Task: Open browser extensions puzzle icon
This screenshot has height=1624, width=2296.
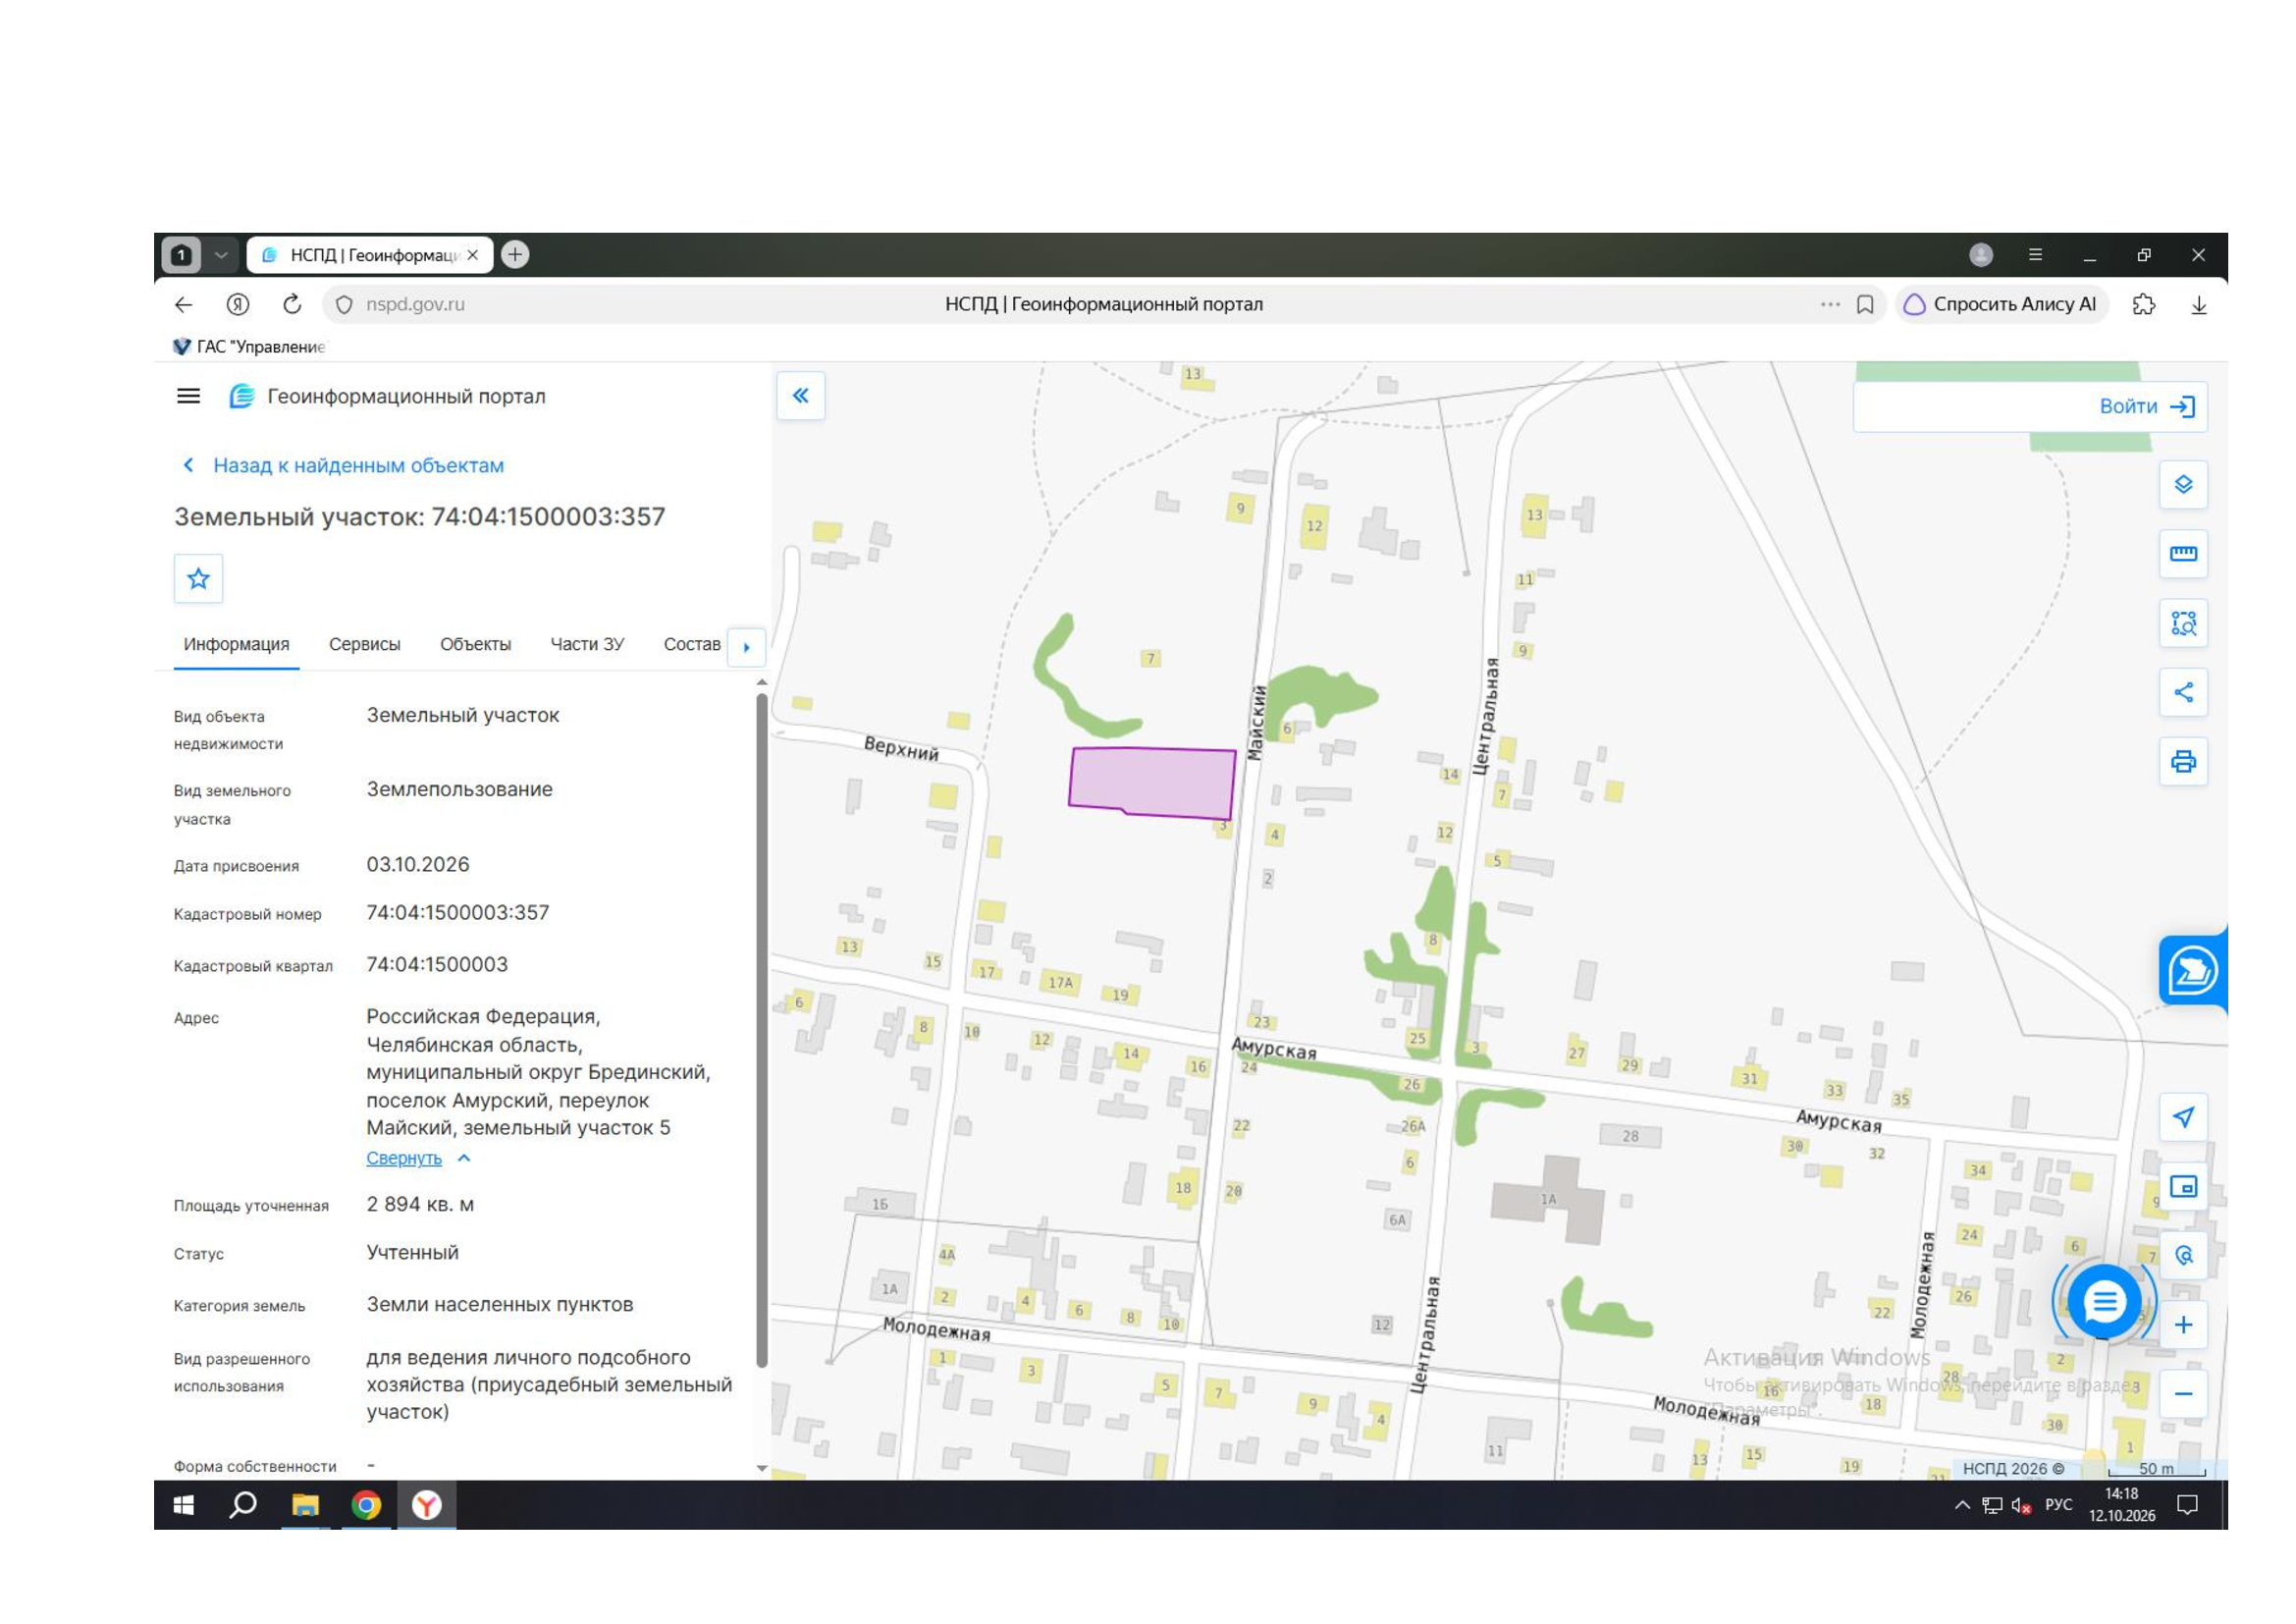Action: point(2143,305)
